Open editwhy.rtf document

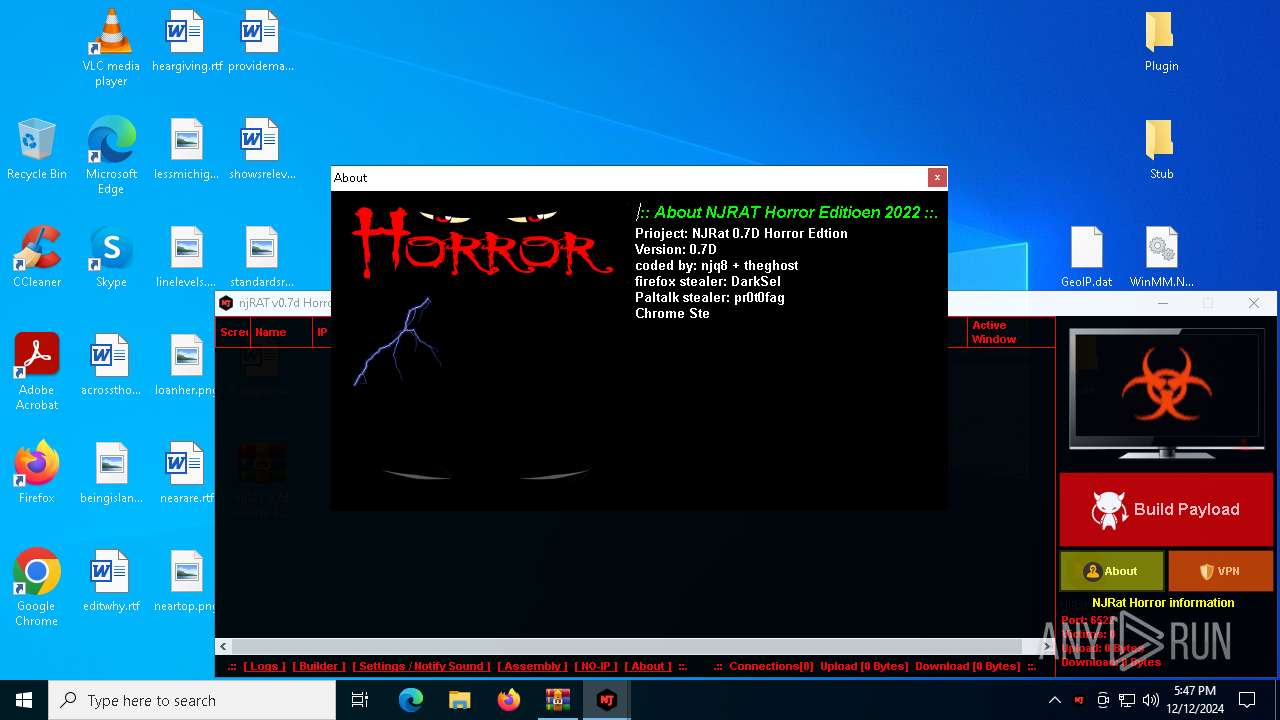pyautogui.click(x=111, y=581)
